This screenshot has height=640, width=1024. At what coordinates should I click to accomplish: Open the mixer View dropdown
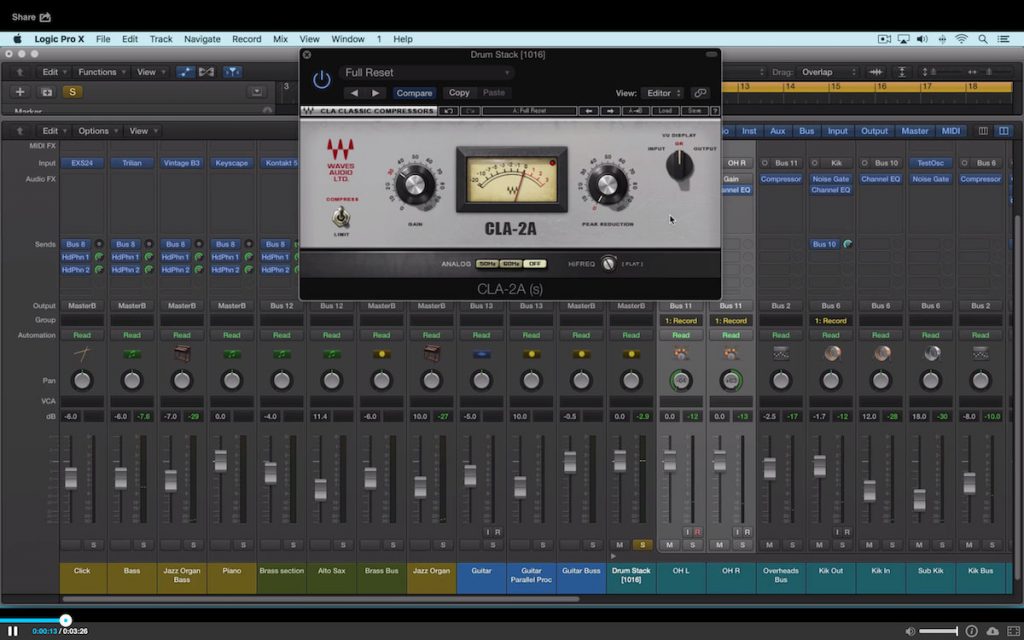(142, 131)
